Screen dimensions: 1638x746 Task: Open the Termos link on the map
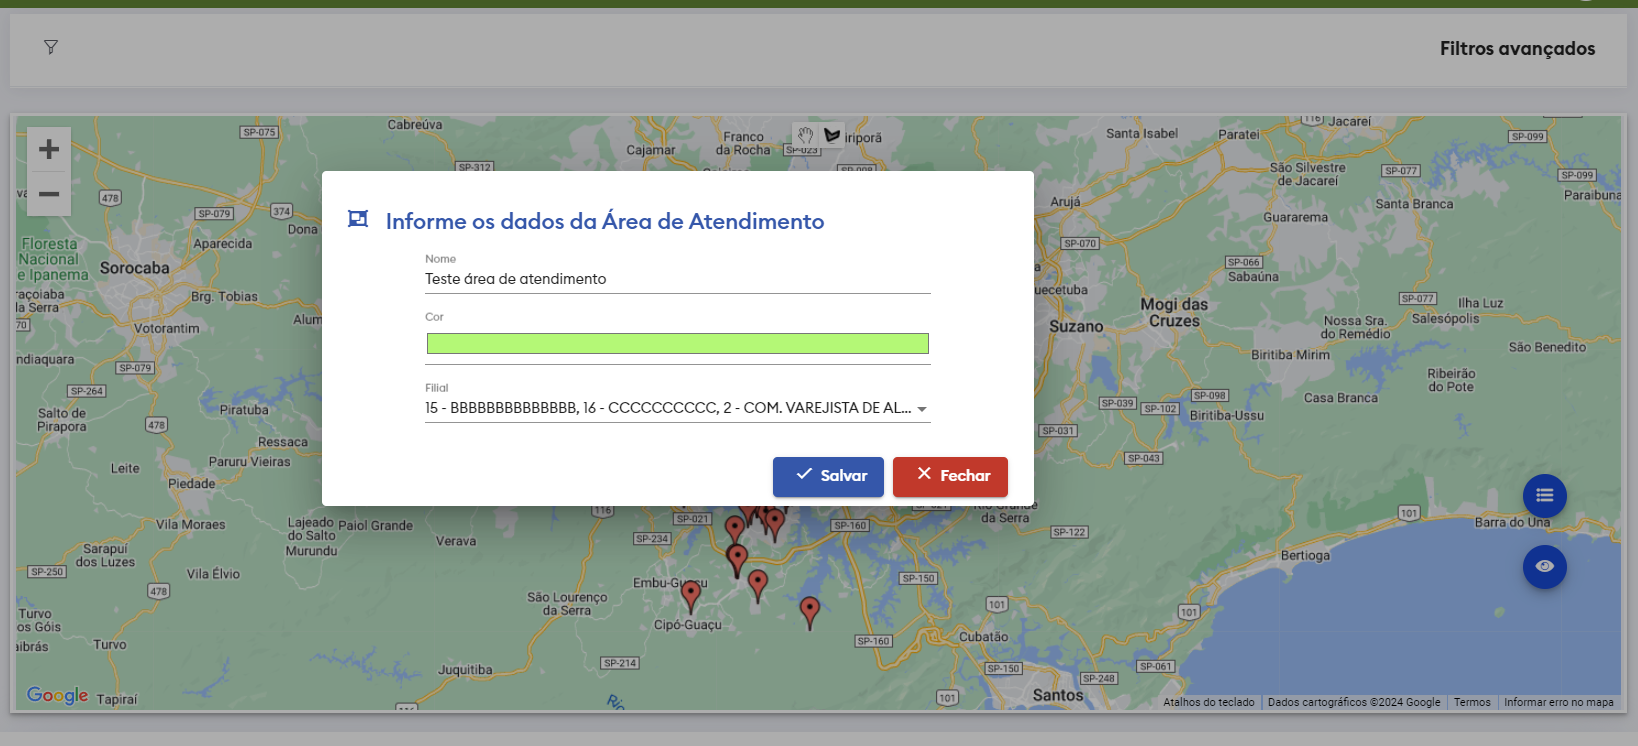[x=1471, y=703]
